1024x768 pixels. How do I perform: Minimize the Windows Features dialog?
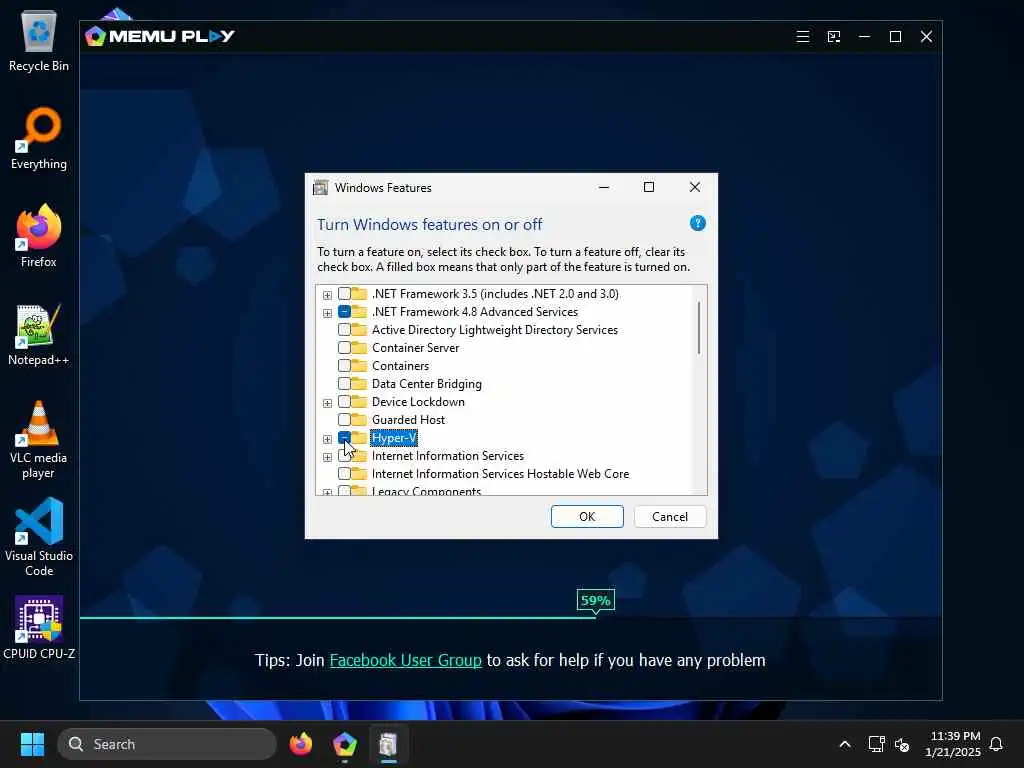point(604,187)
